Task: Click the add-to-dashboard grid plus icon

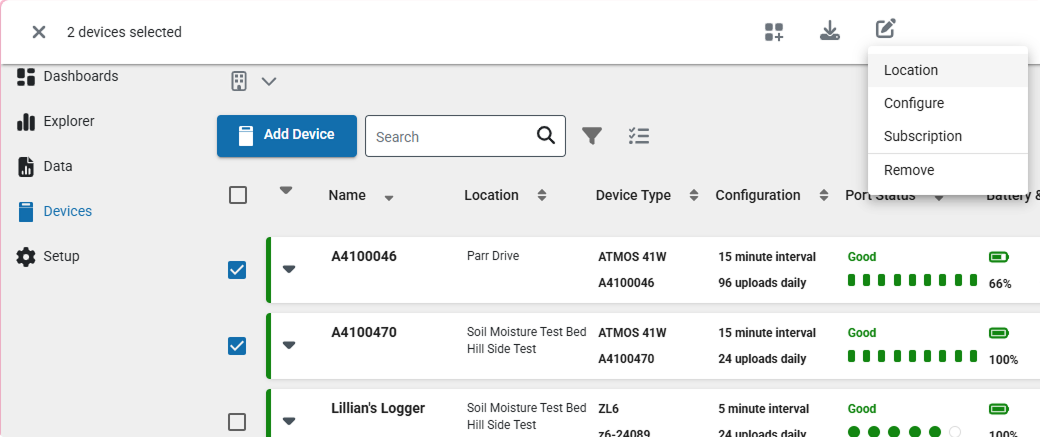Action: click(x=774, y=32)
